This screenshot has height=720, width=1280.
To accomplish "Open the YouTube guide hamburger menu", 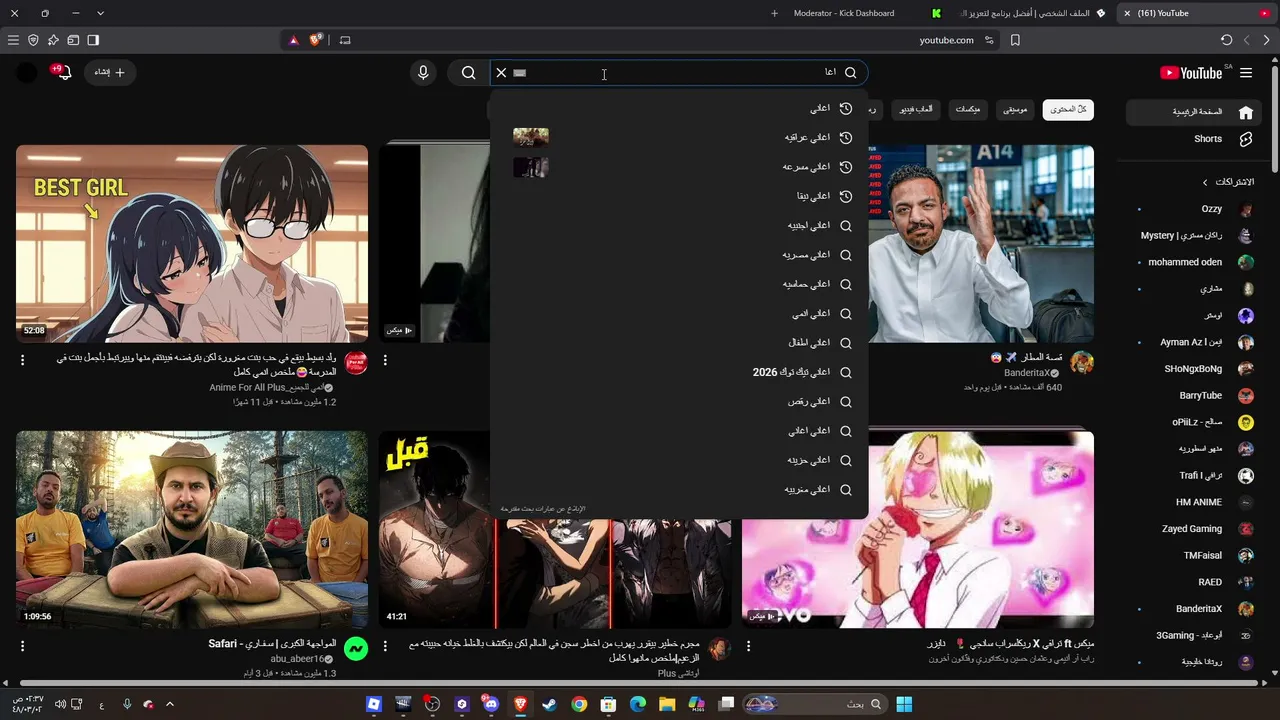I will click(1246, 73).
